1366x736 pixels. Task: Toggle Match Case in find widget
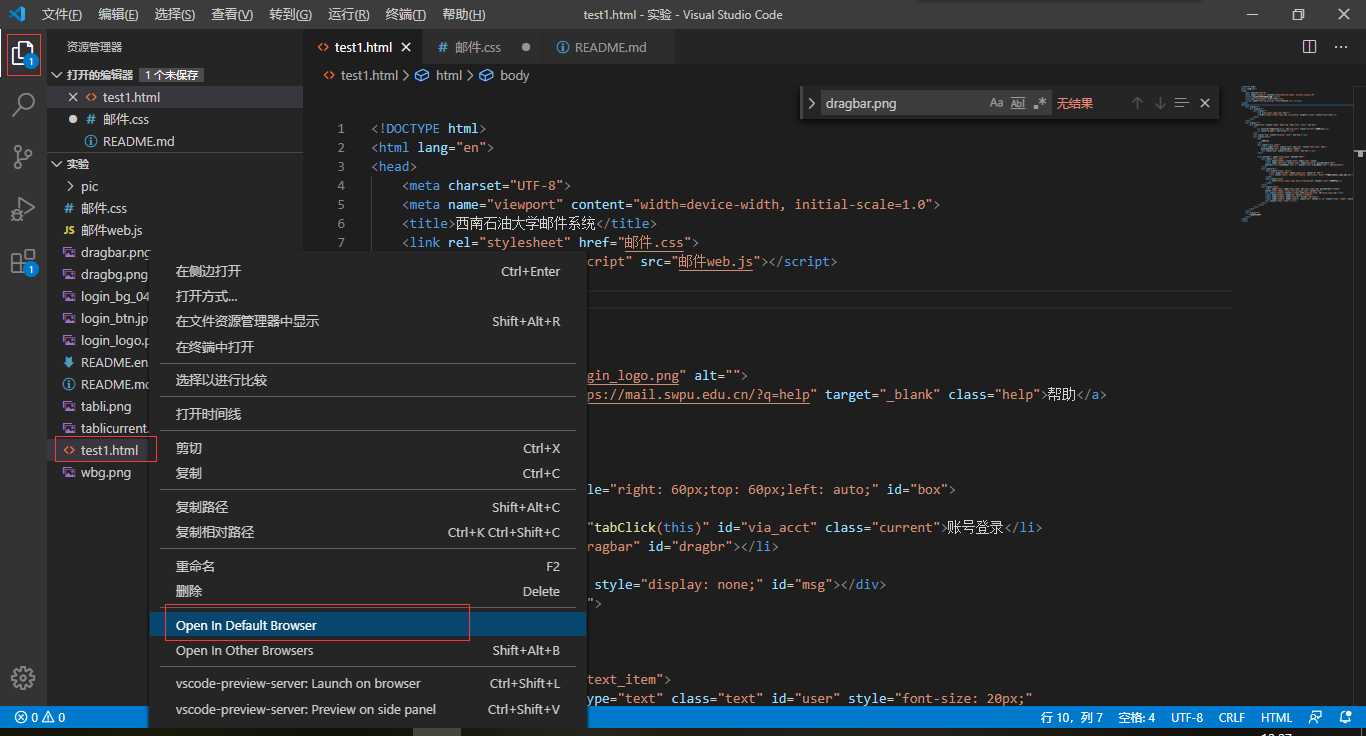click(996, 103)
